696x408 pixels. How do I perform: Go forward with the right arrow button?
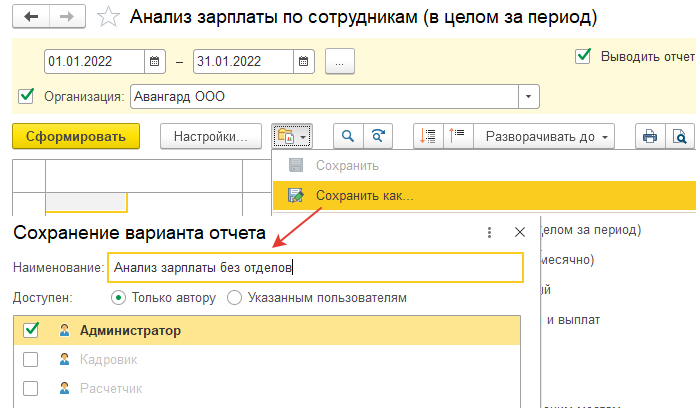point(67,17)
